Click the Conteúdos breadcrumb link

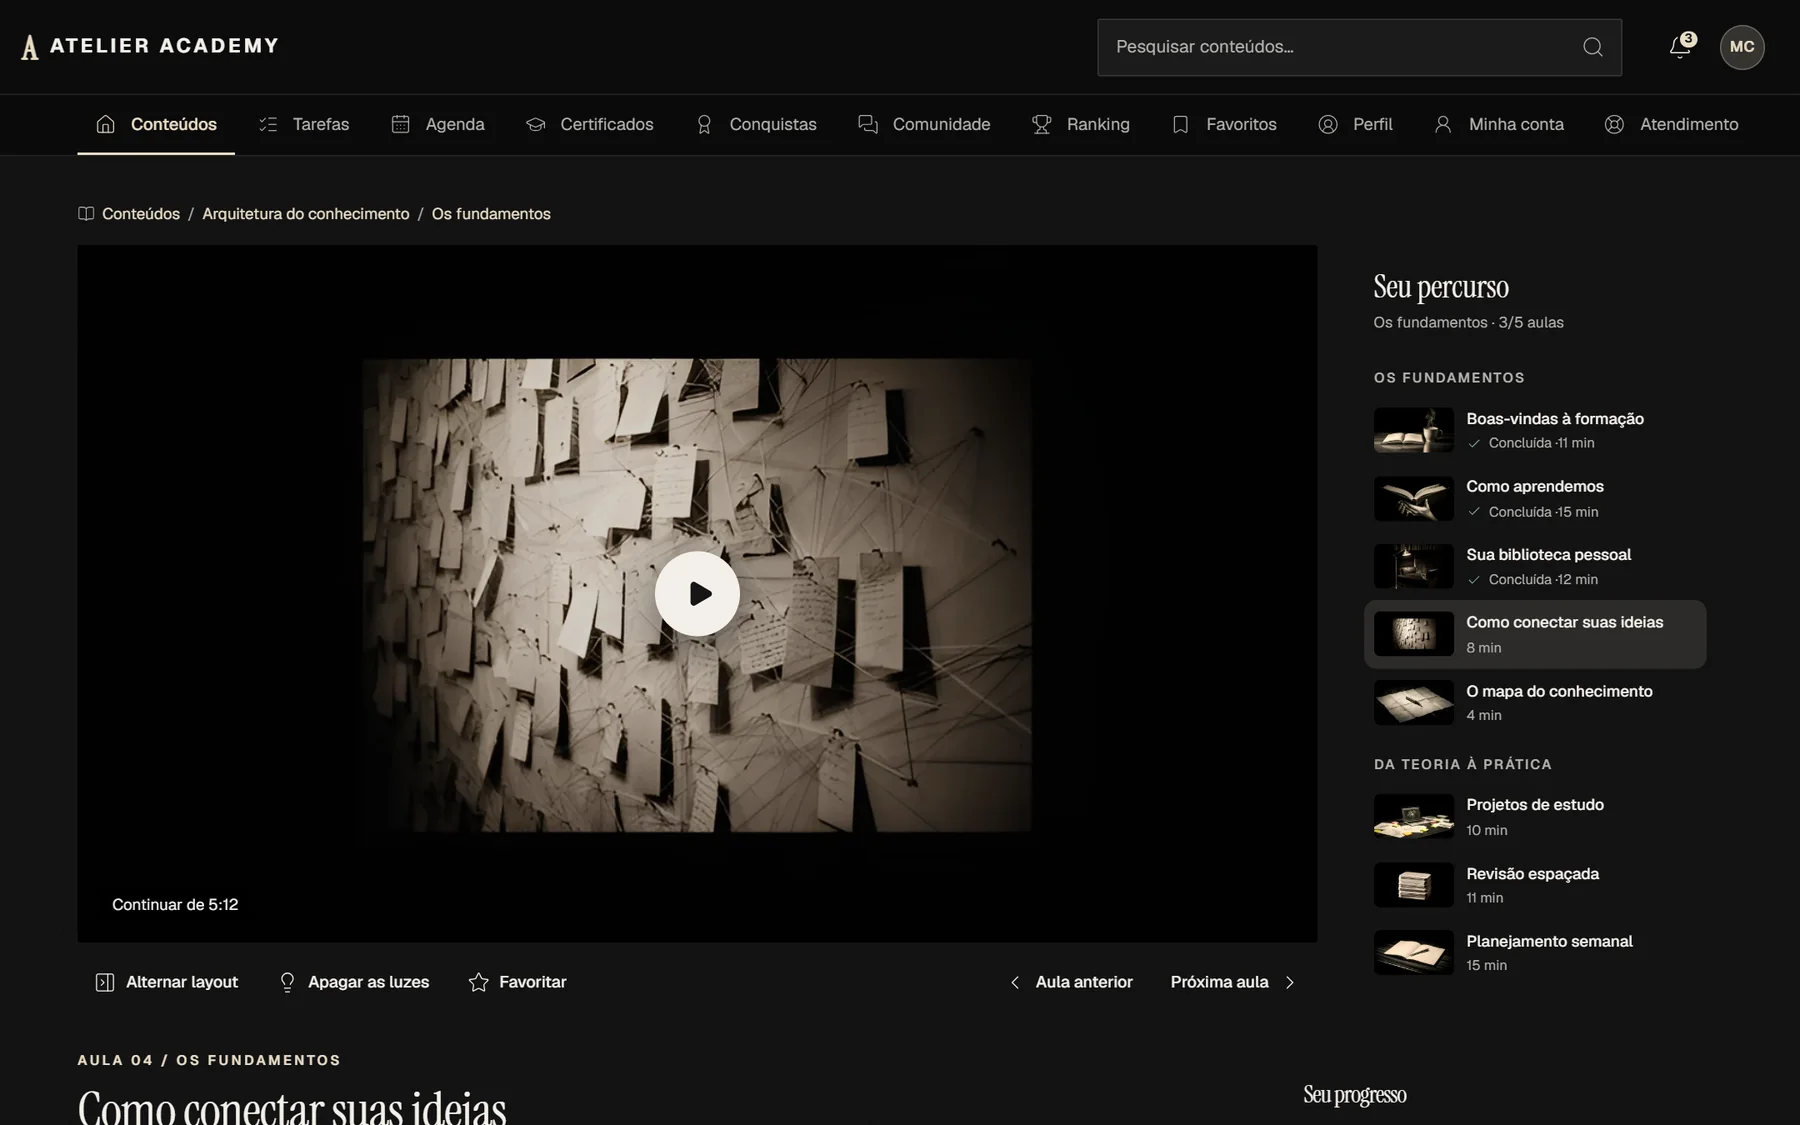pyautogui.click(x=141, y=214)
